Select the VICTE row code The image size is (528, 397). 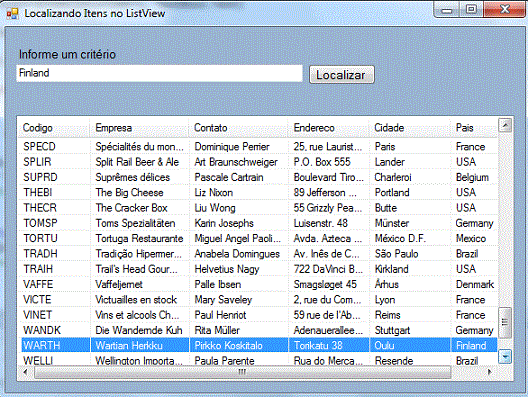tap(37, 300)
